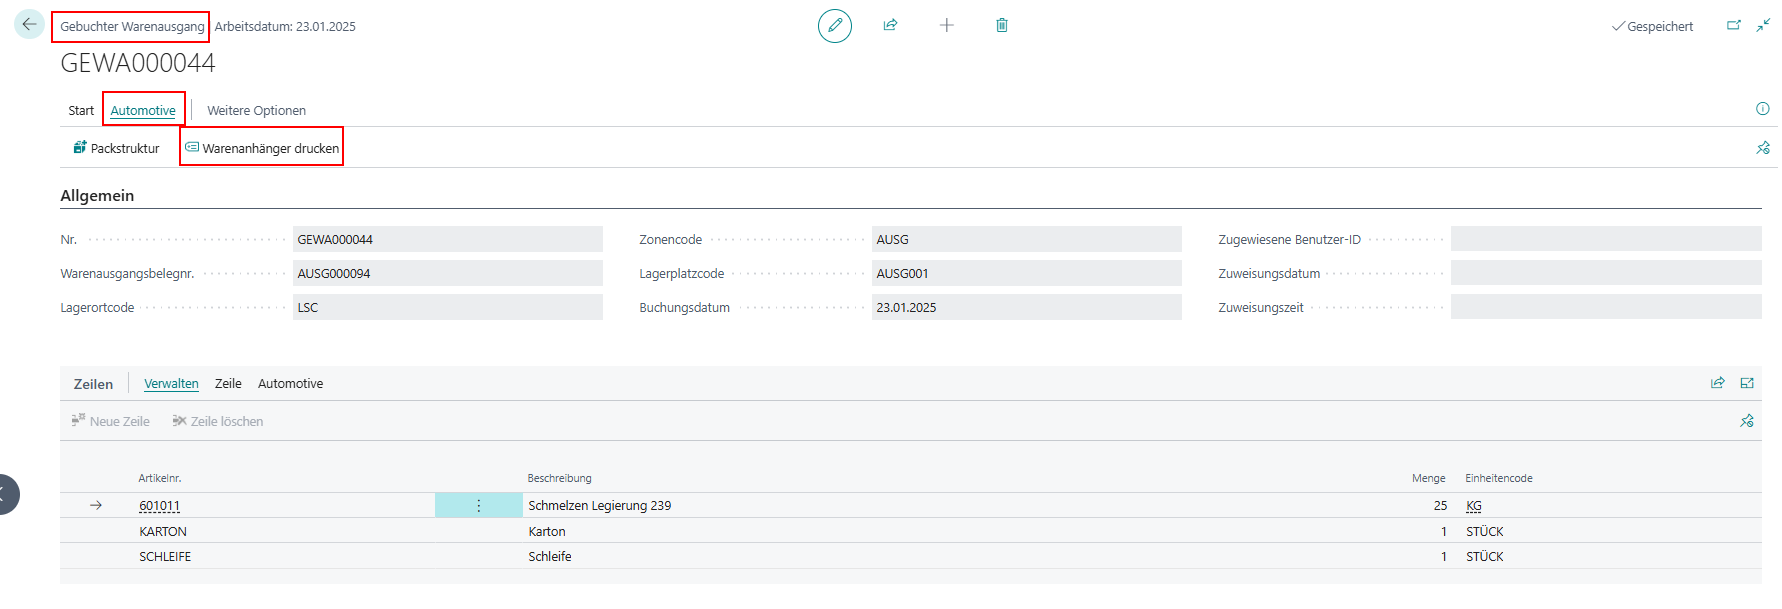Screen dimensions: 1782x609
Task: Click the Buchungsdatum field
Action: click(x=1025, y=308)
